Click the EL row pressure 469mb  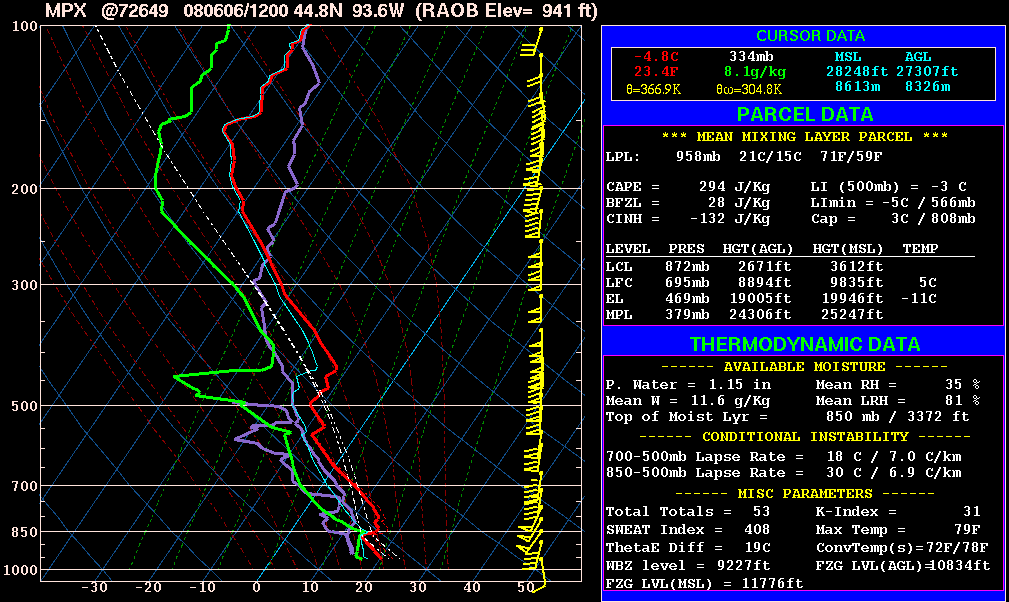(x=687, y=299)
